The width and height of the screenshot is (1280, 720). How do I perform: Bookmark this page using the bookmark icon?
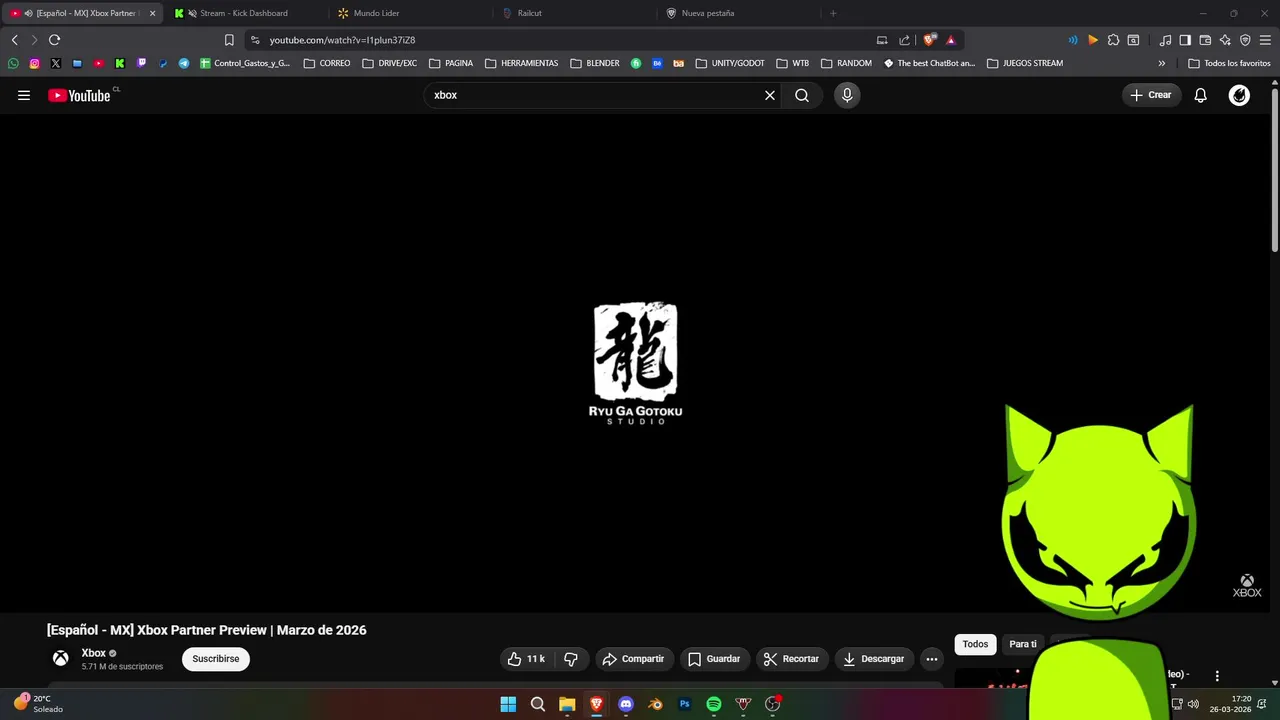[229, 40]
